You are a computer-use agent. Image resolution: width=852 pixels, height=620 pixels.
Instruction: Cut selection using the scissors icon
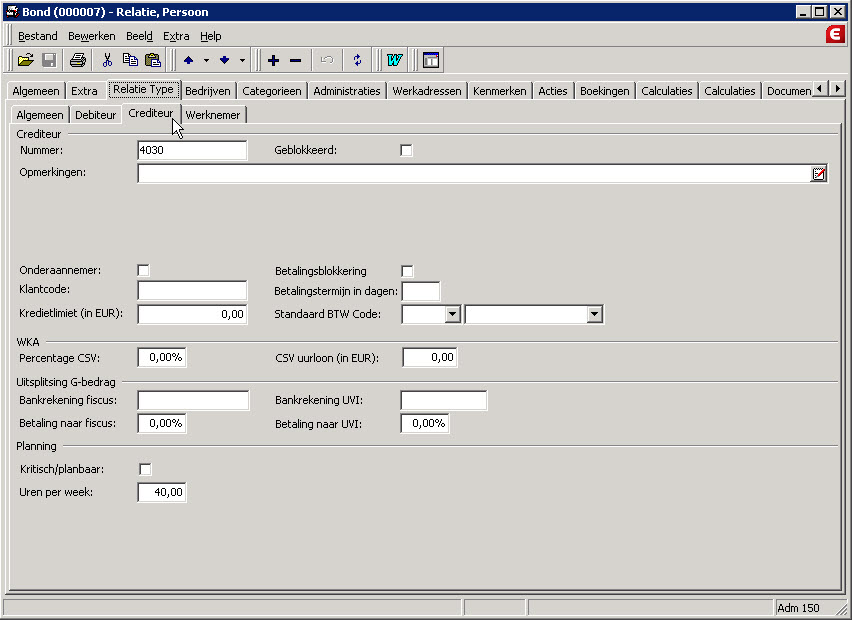(x=107, y=60)
